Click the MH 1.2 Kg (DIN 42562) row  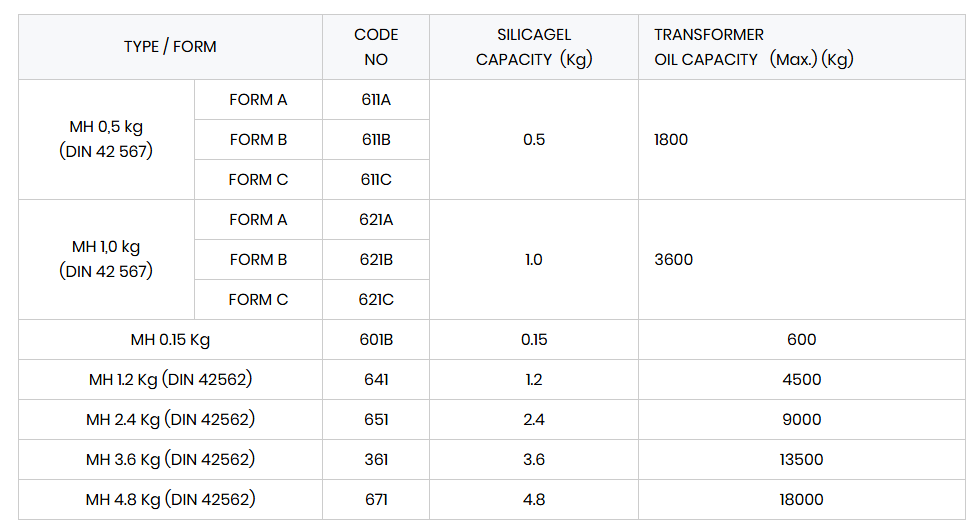(x=492, y=379)
